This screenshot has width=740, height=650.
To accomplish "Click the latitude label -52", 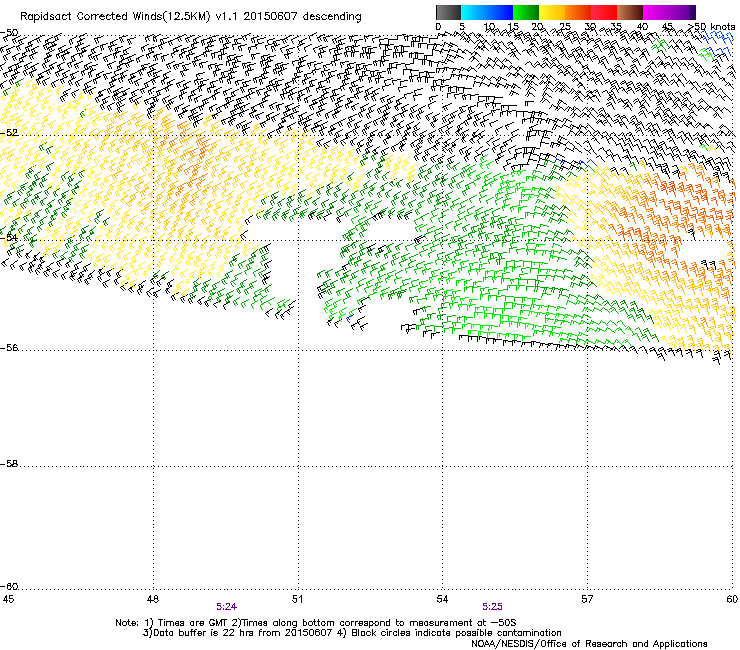I will tap(9, 133).
